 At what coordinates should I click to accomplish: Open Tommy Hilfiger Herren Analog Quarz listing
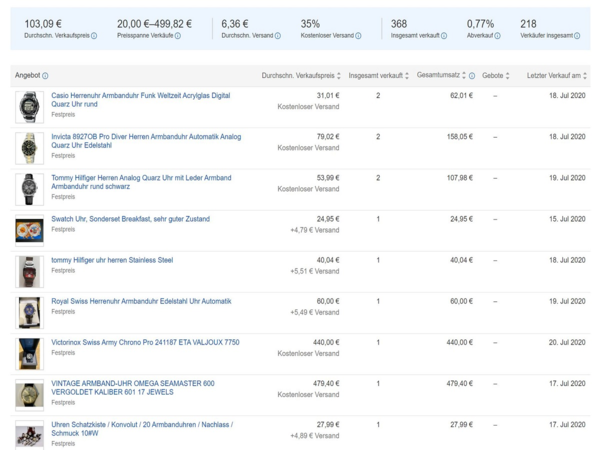tap(141, 182)
